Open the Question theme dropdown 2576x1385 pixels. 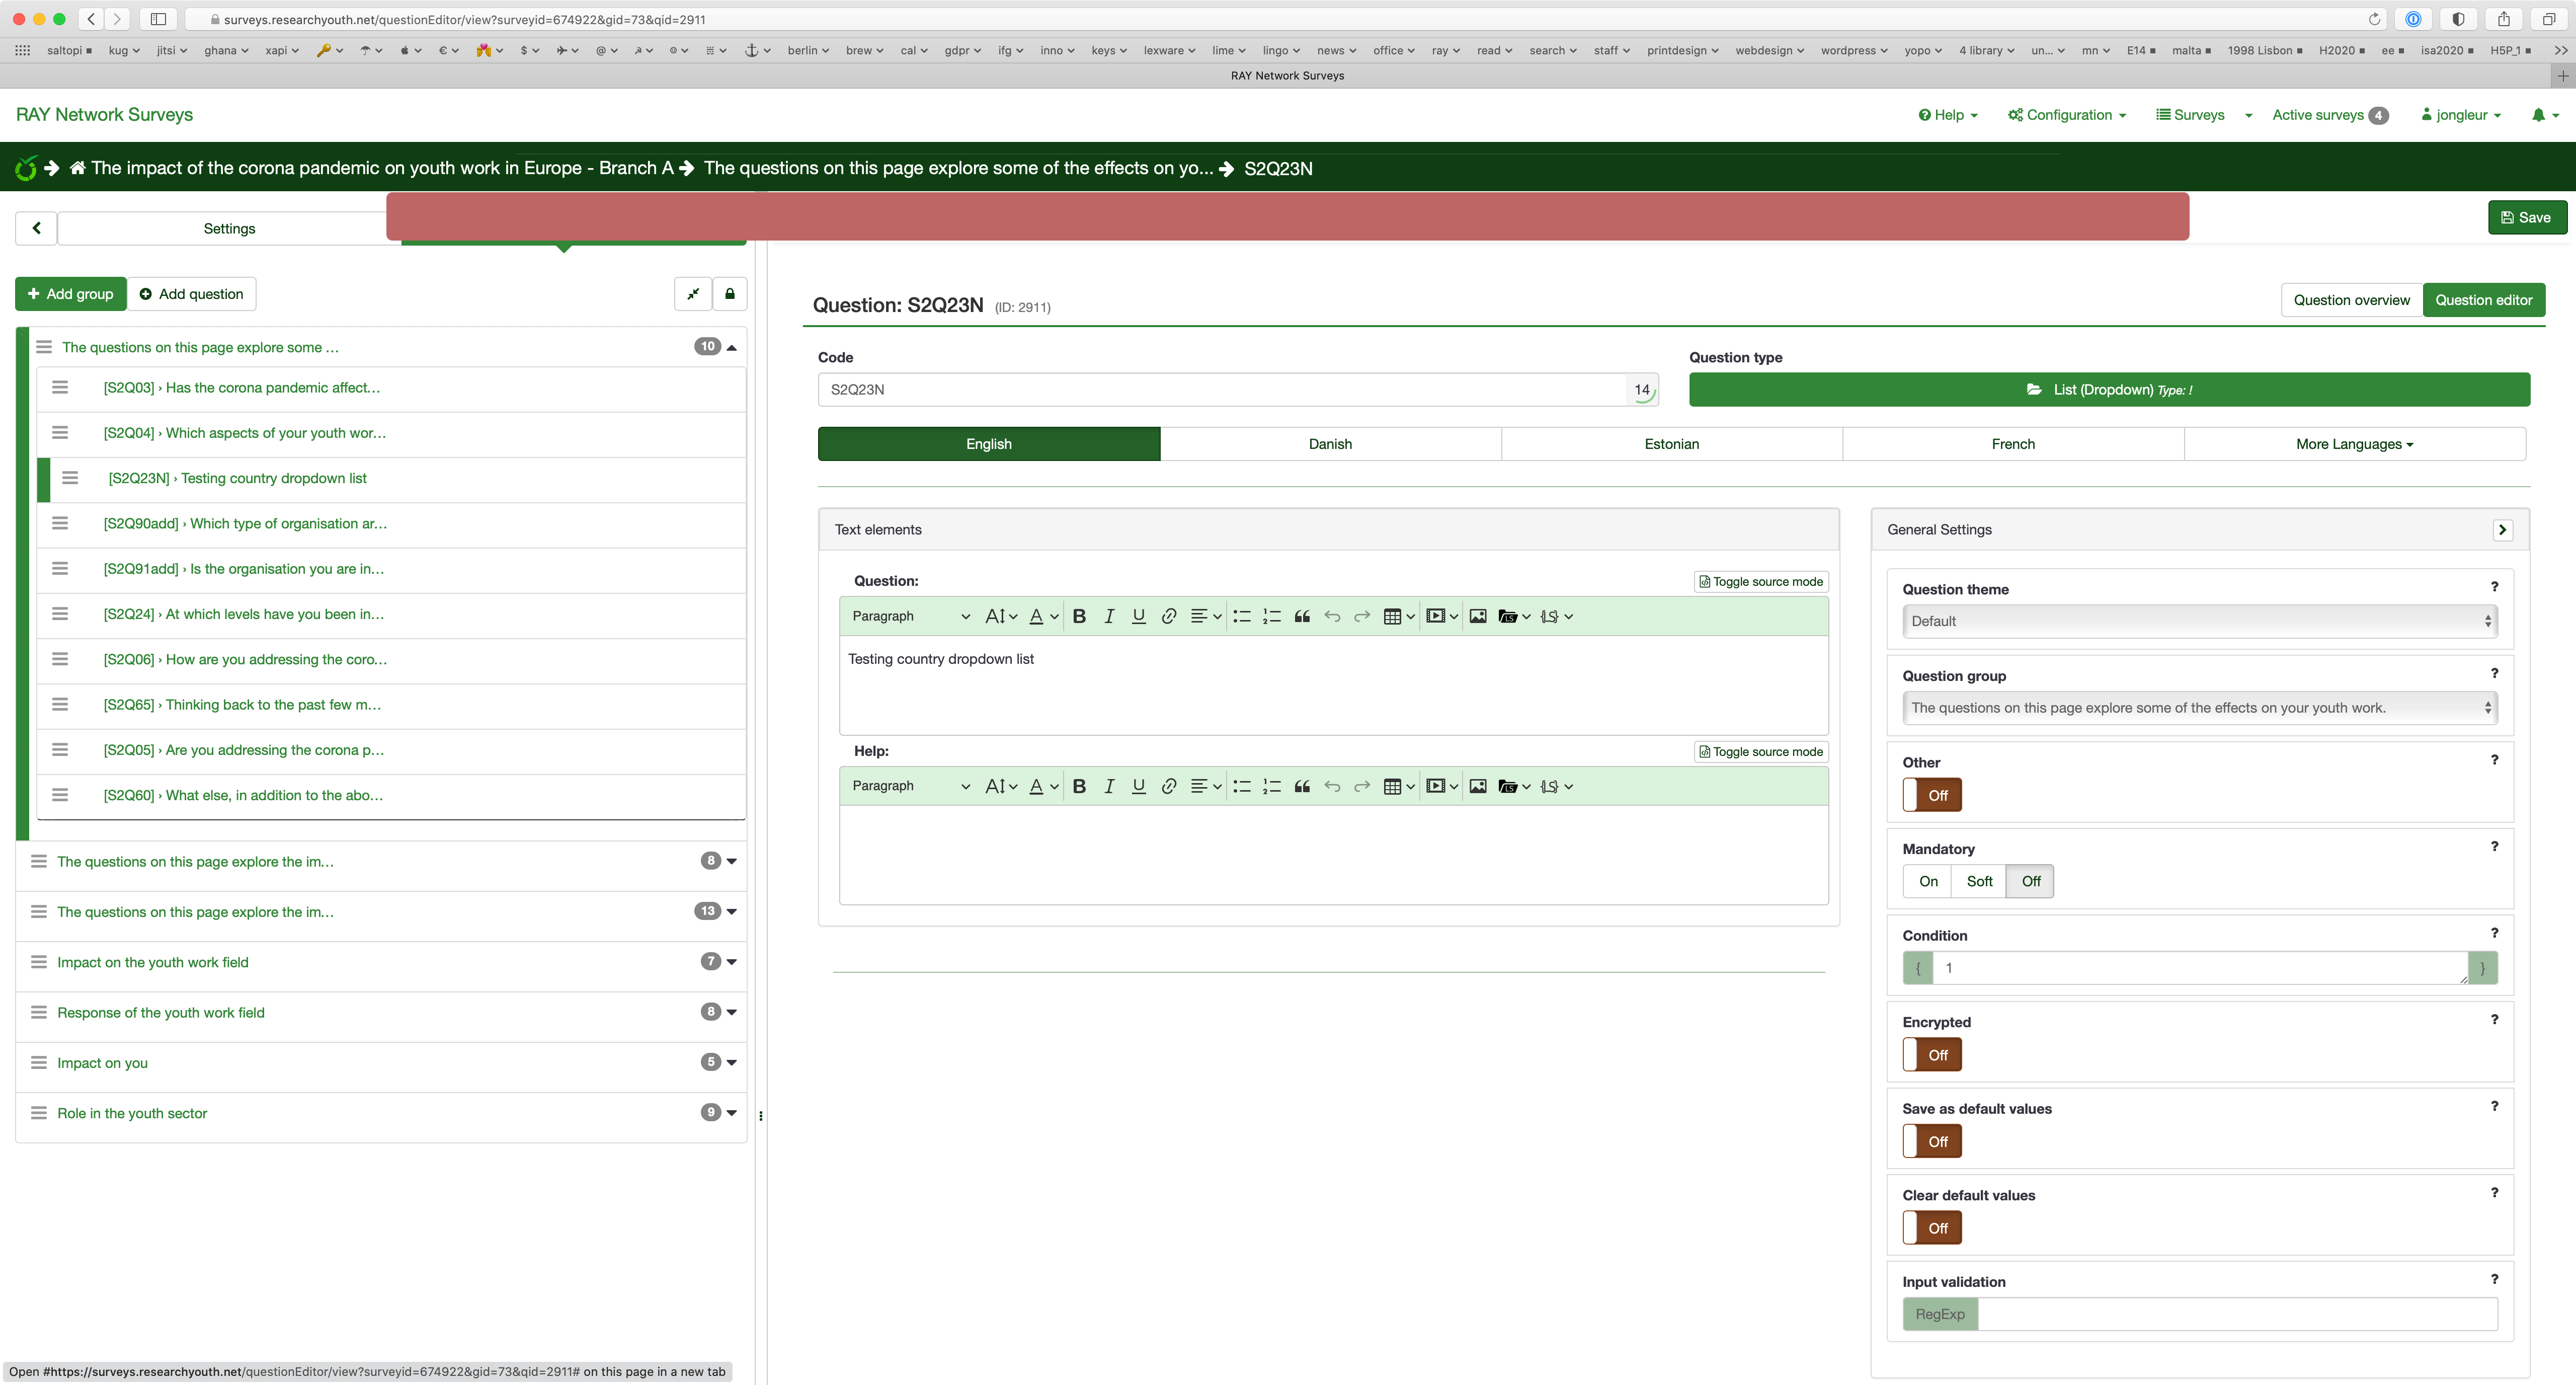coord(2199,621)
